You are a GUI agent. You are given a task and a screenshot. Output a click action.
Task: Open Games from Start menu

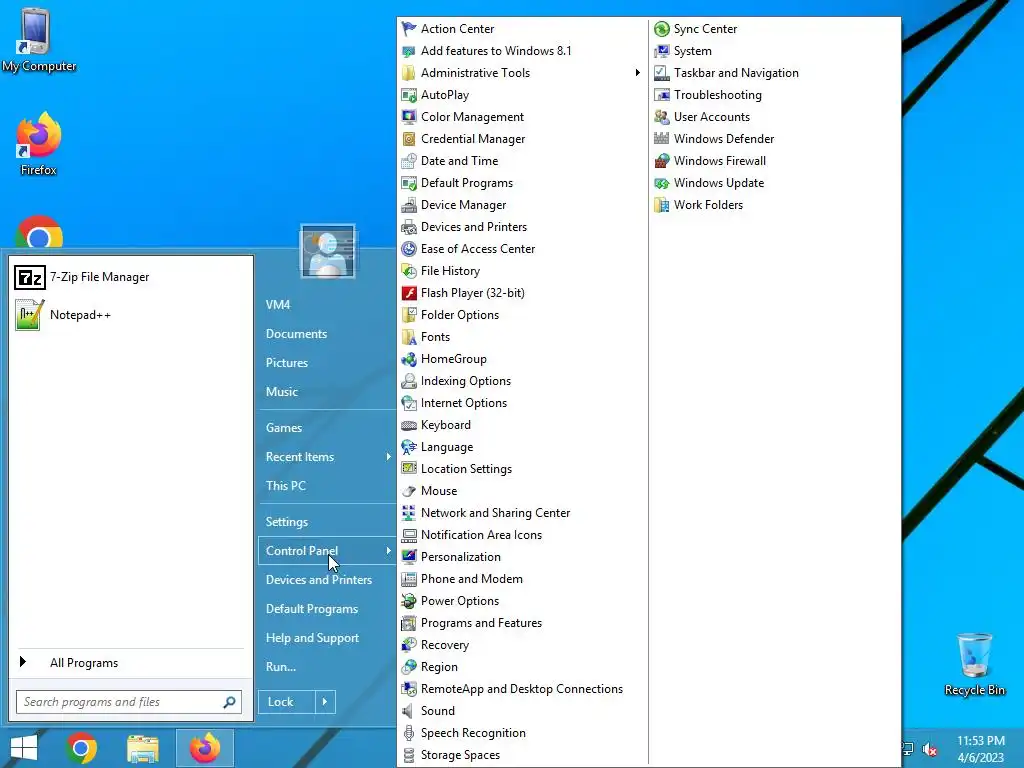point(283,428)
